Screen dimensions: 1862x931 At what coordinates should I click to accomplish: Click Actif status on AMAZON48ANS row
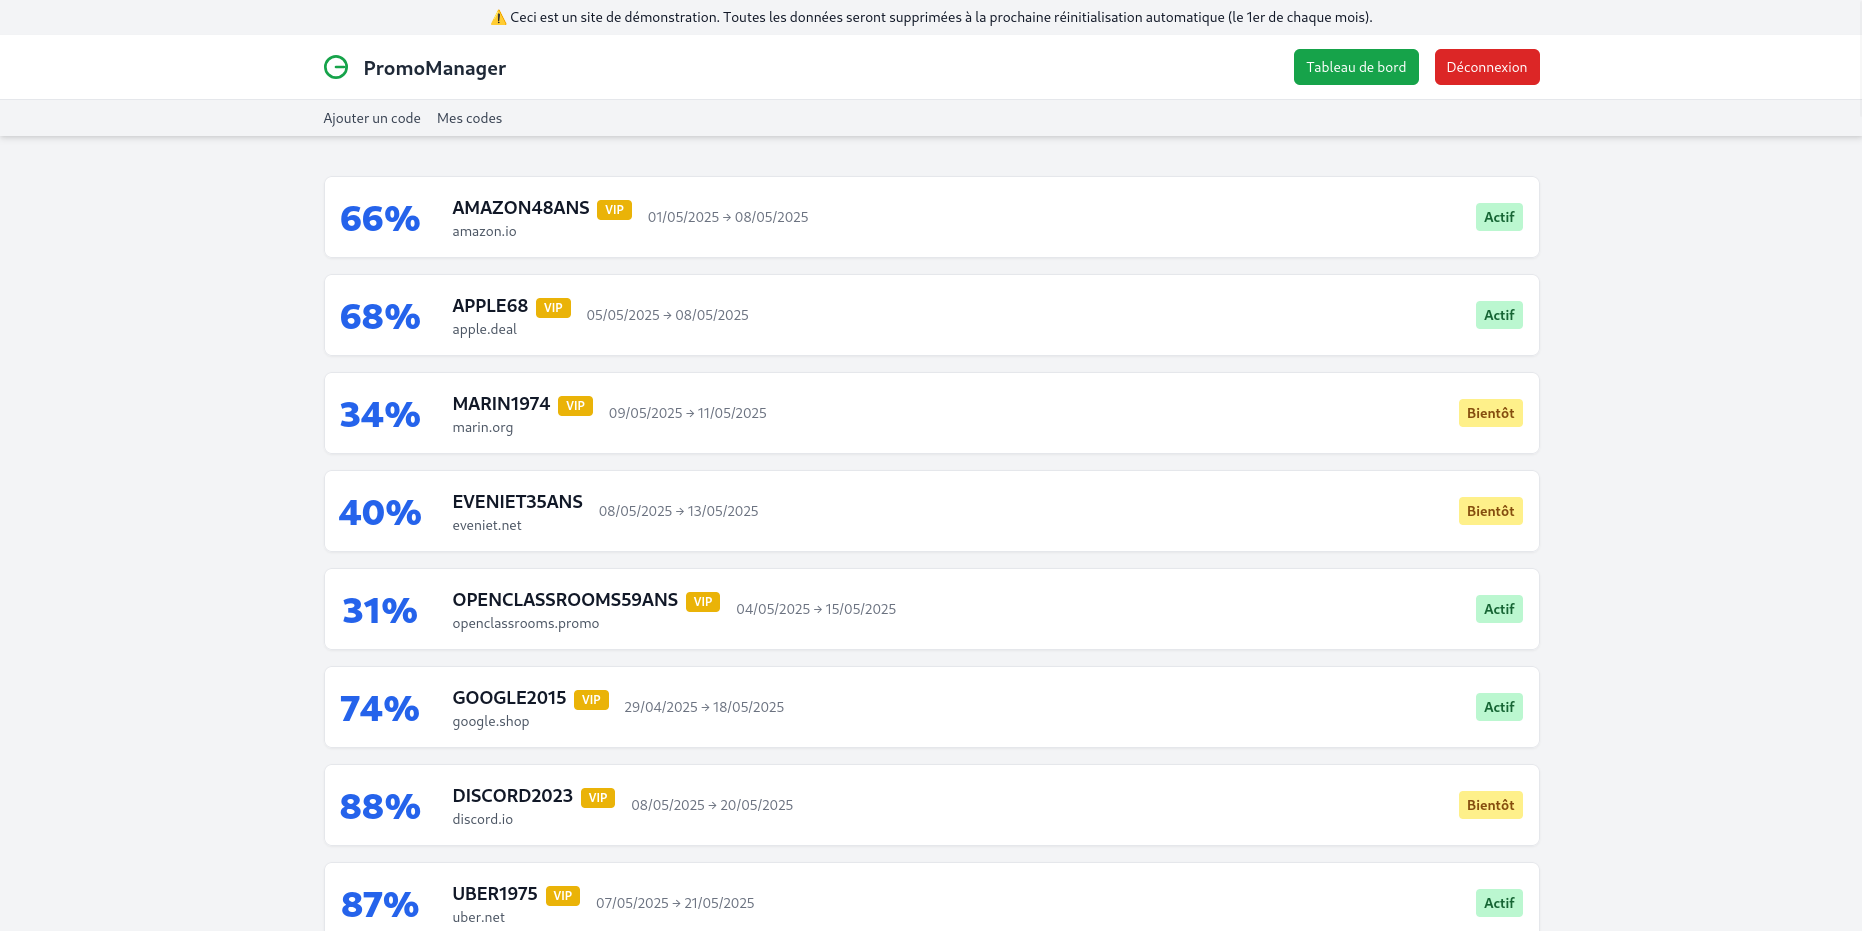click(1498, 217)
